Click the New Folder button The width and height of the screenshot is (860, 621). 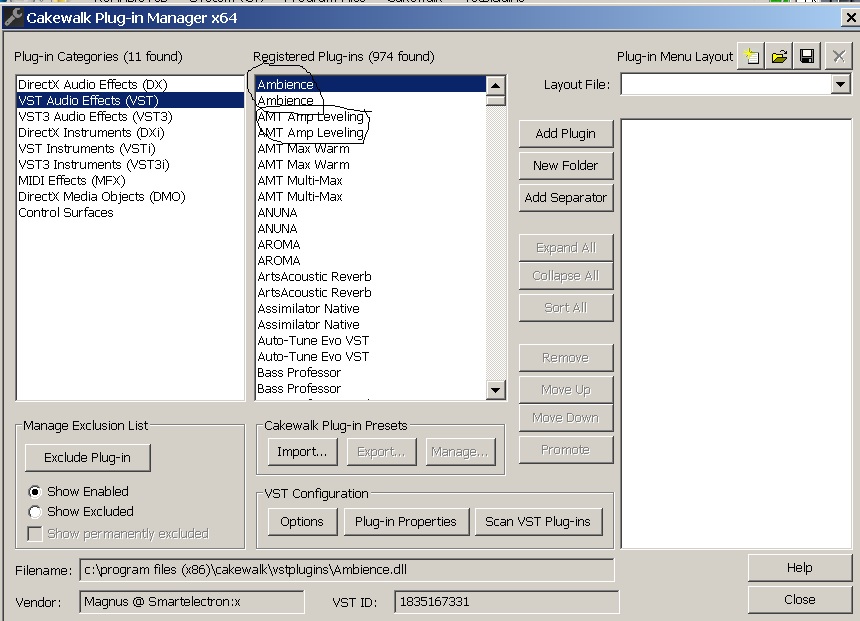[x=565, y=166]
